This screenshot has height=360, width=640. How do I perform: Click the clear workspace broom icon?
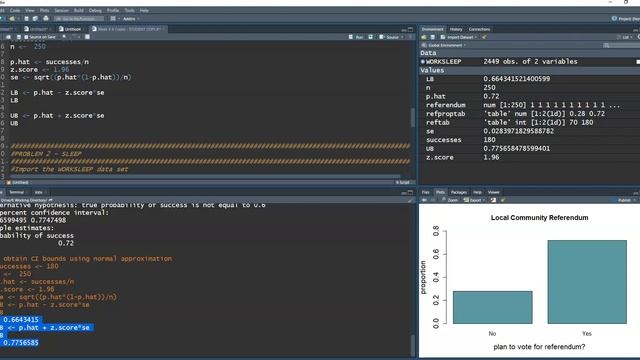click(x=484, y=37)
